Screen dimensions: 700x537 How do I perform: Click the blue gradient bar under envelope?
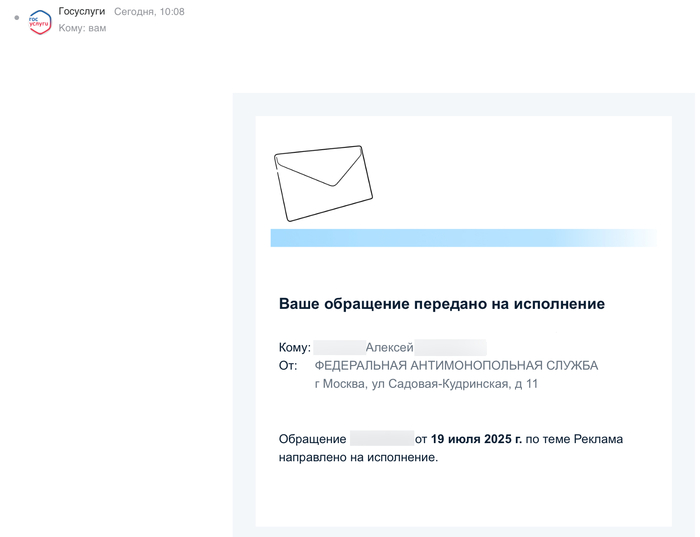pos(462,237)
